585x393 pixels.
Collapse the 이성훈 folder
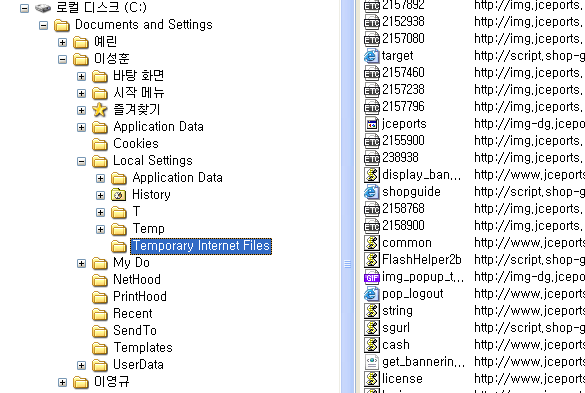pyautogui.click(x=62, y=59)
